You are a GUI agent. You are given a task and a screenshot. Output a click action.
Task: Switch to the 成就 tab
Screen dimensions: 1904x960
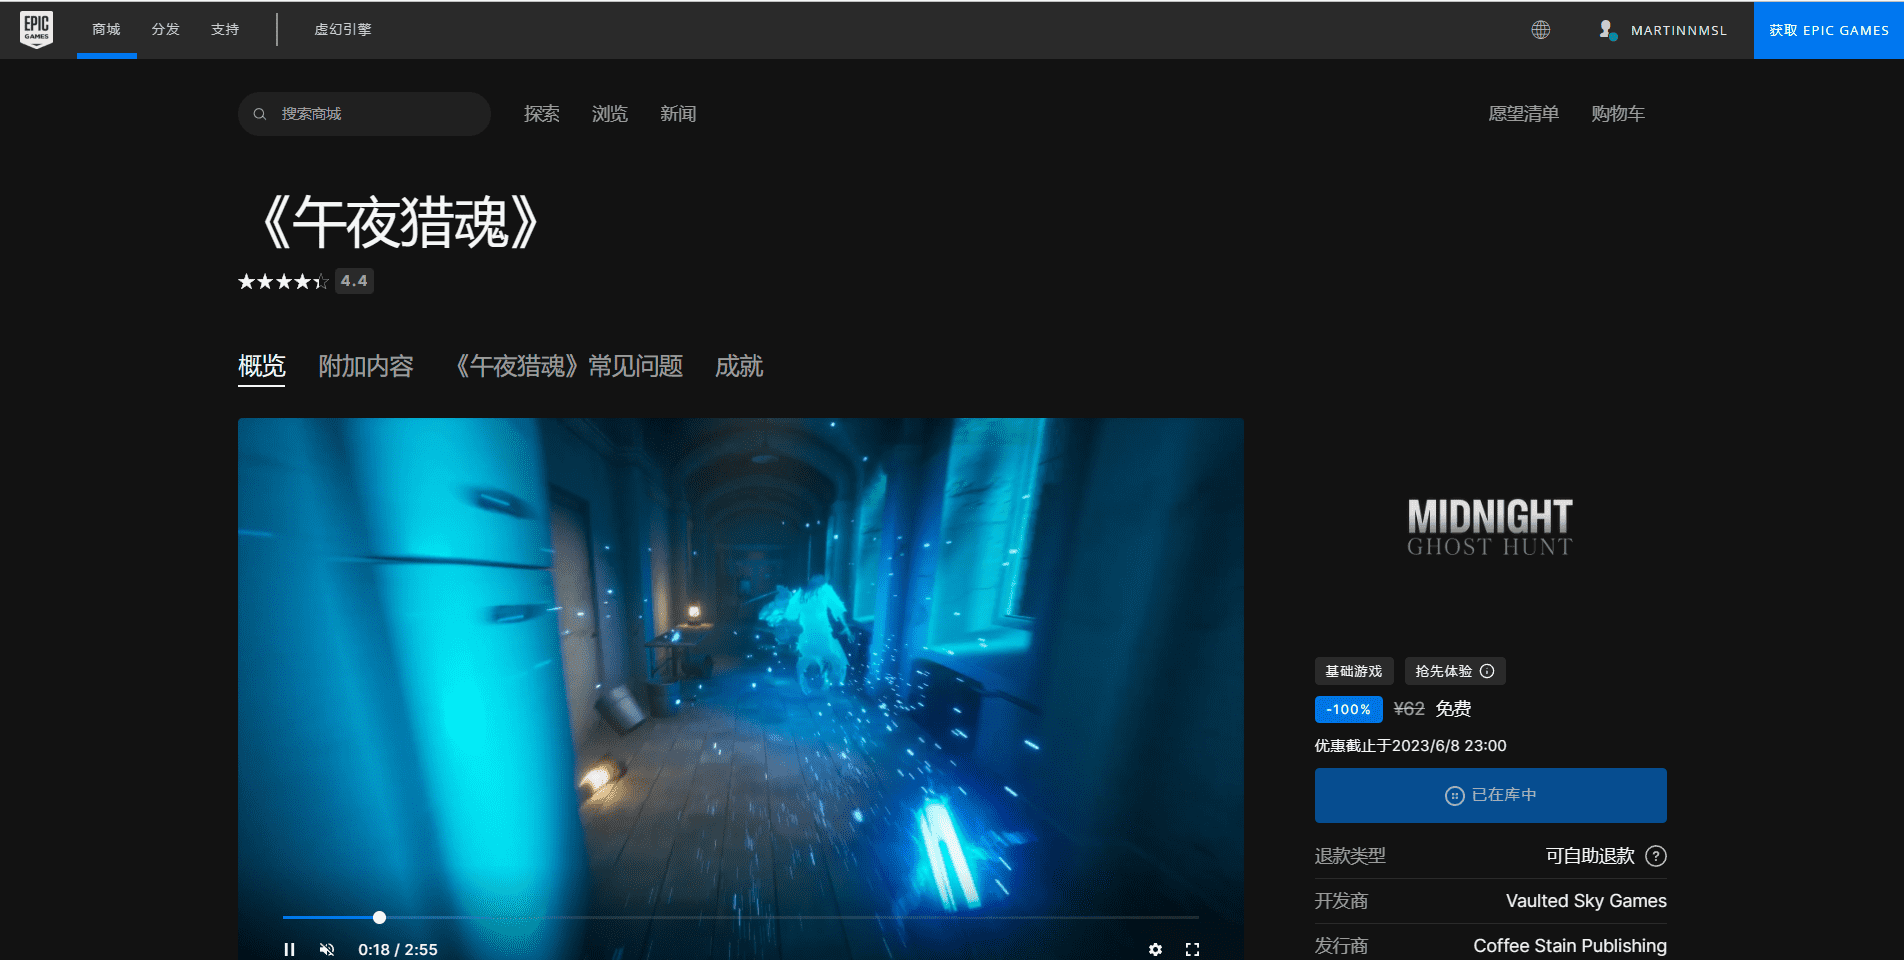[739, 366]
